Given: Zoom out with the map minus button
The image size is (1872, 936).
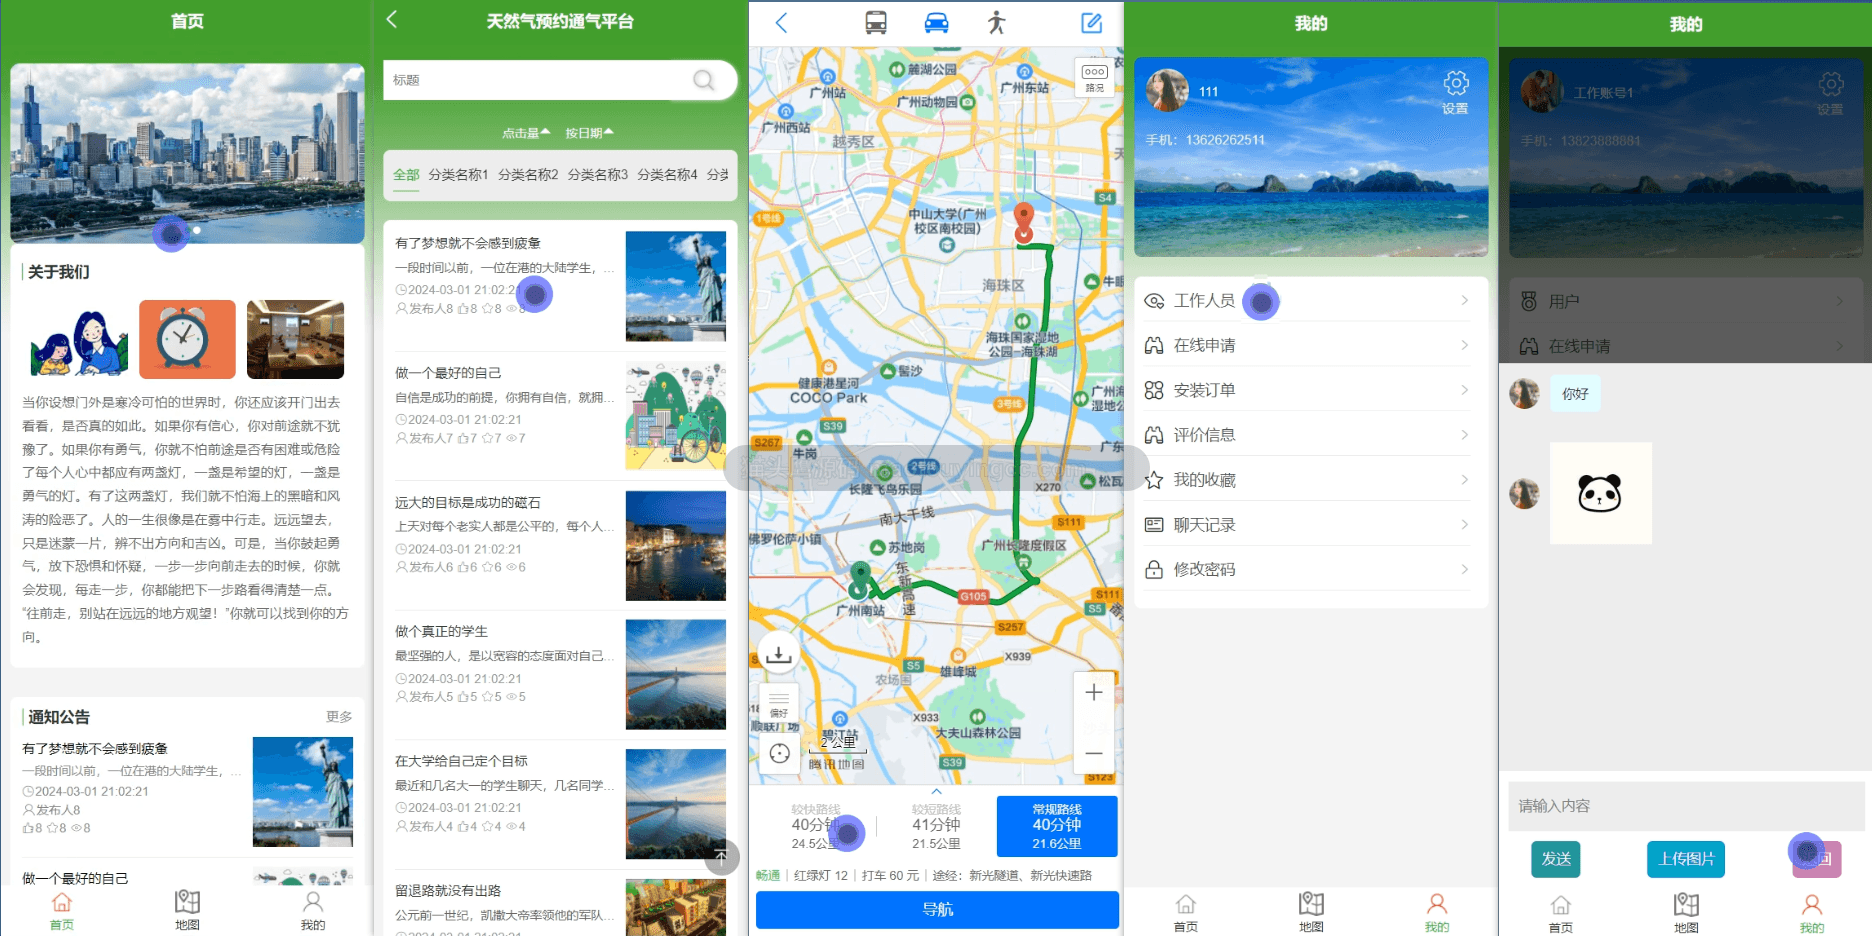Looking at the screenshot, I should tap(1094, 753).
